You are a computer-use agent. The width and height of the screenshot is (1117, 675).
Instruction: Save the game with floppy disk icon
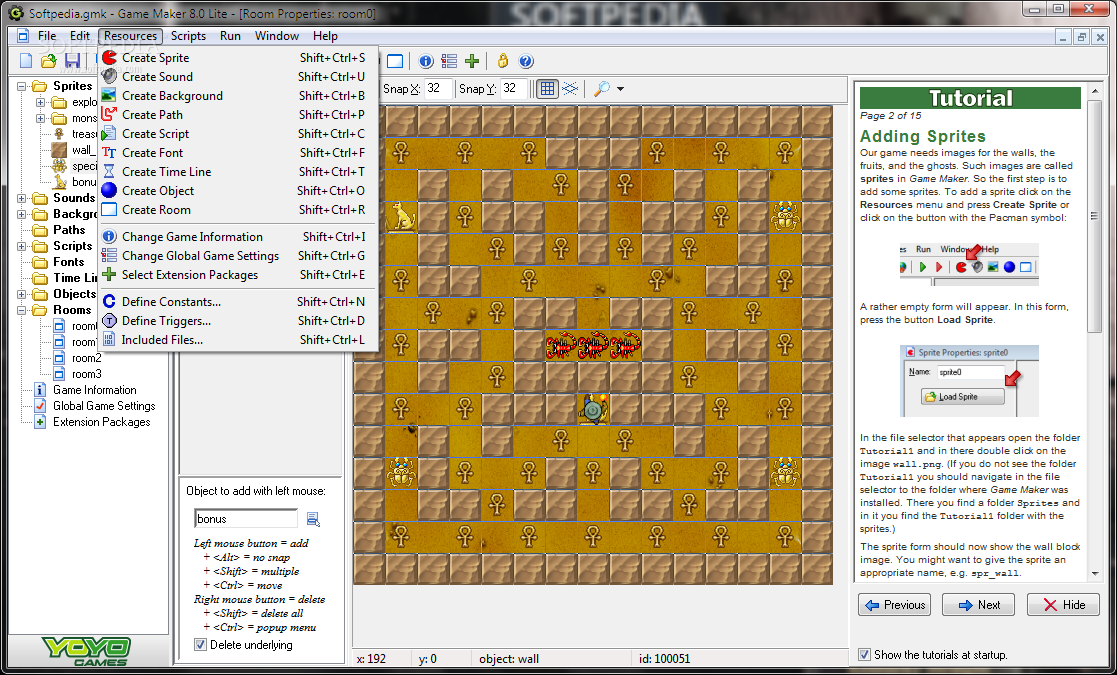click(x=72, y=61)
